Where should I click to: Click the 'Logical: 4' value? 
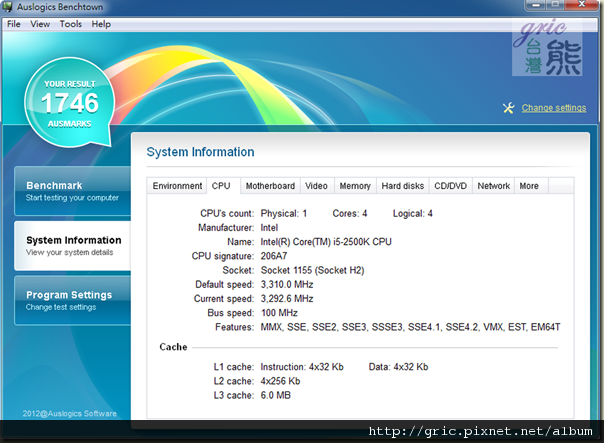point(413,213)
